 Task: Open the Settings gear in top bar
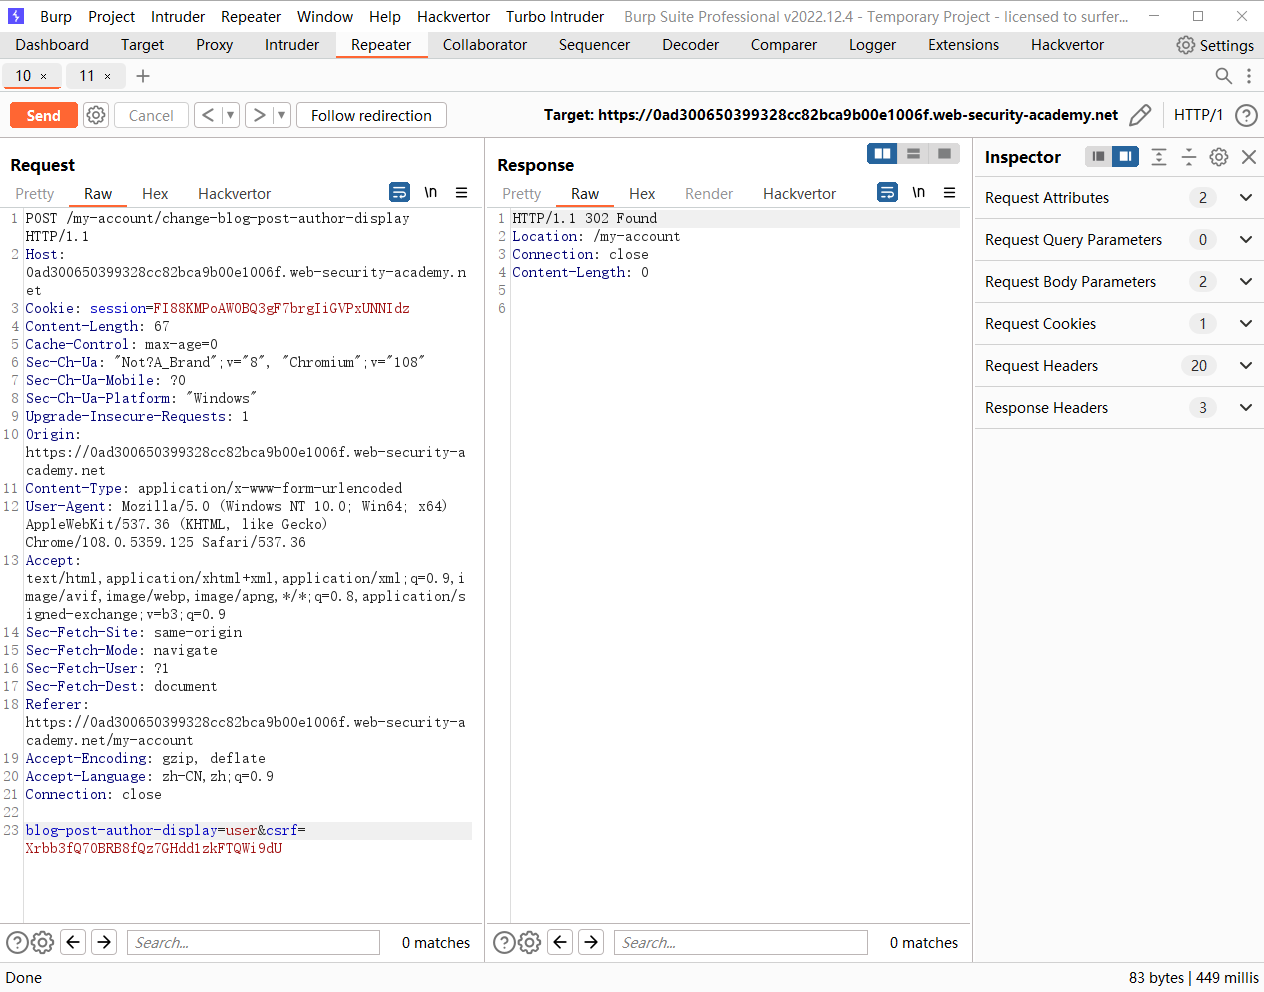click(1185, 45)
